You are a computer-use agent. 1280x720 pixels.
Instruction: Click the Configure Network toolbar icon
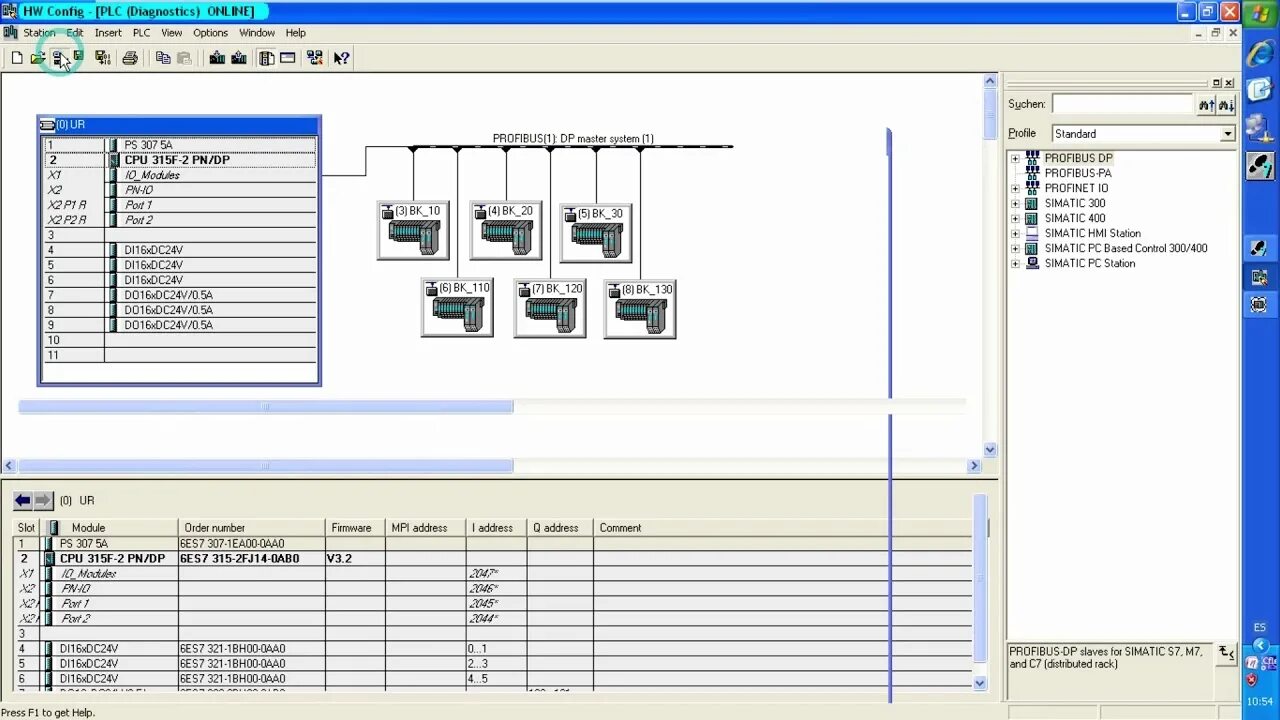click(x=315, y=58)
